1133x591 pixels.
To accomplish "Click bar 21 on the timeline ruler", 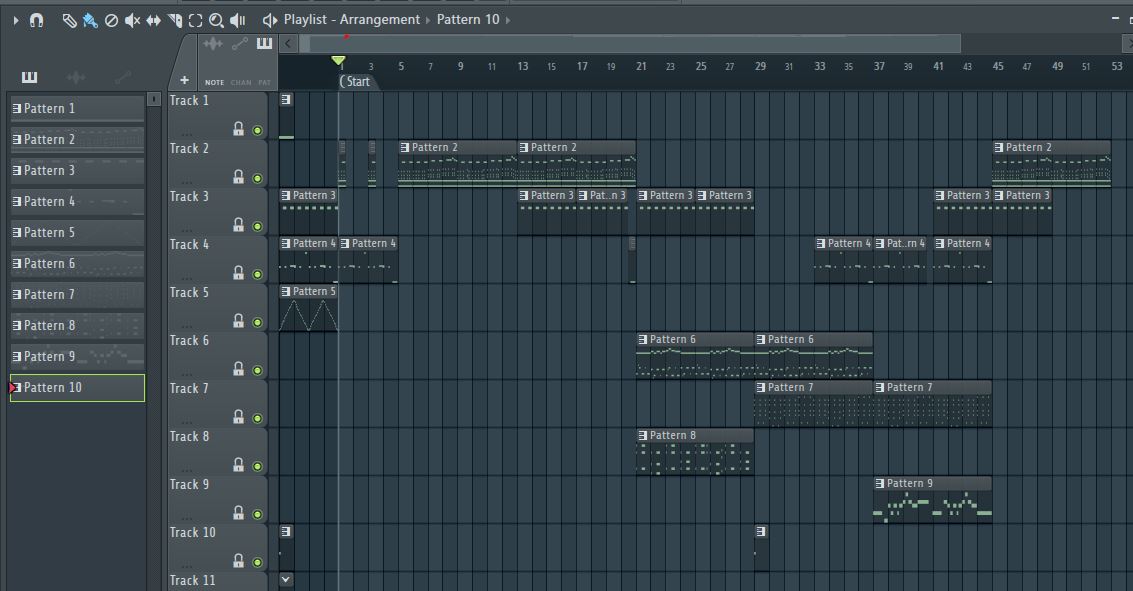I will (x=641, y=66).
